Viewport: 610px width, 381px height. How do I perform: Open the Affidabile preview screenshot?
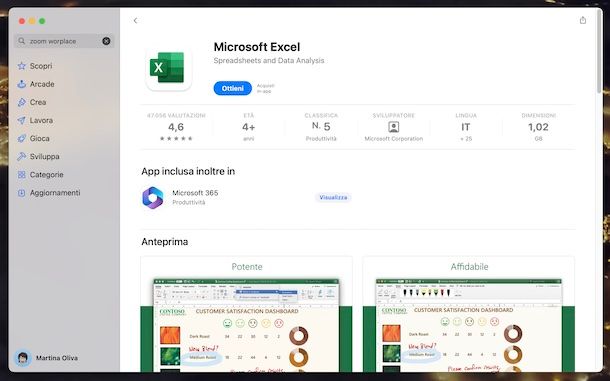point(469,314)
